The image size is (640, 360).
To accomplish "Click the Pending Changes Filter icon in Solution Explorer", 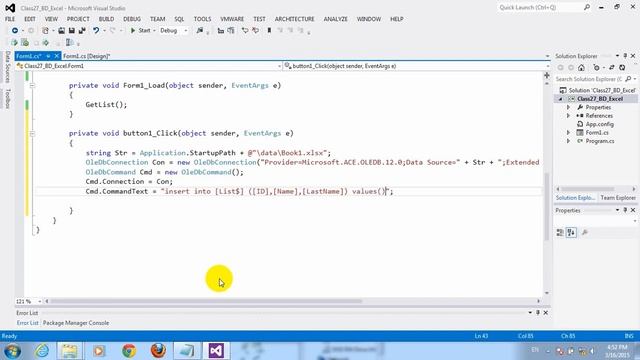I will click(x=596, y=68).
